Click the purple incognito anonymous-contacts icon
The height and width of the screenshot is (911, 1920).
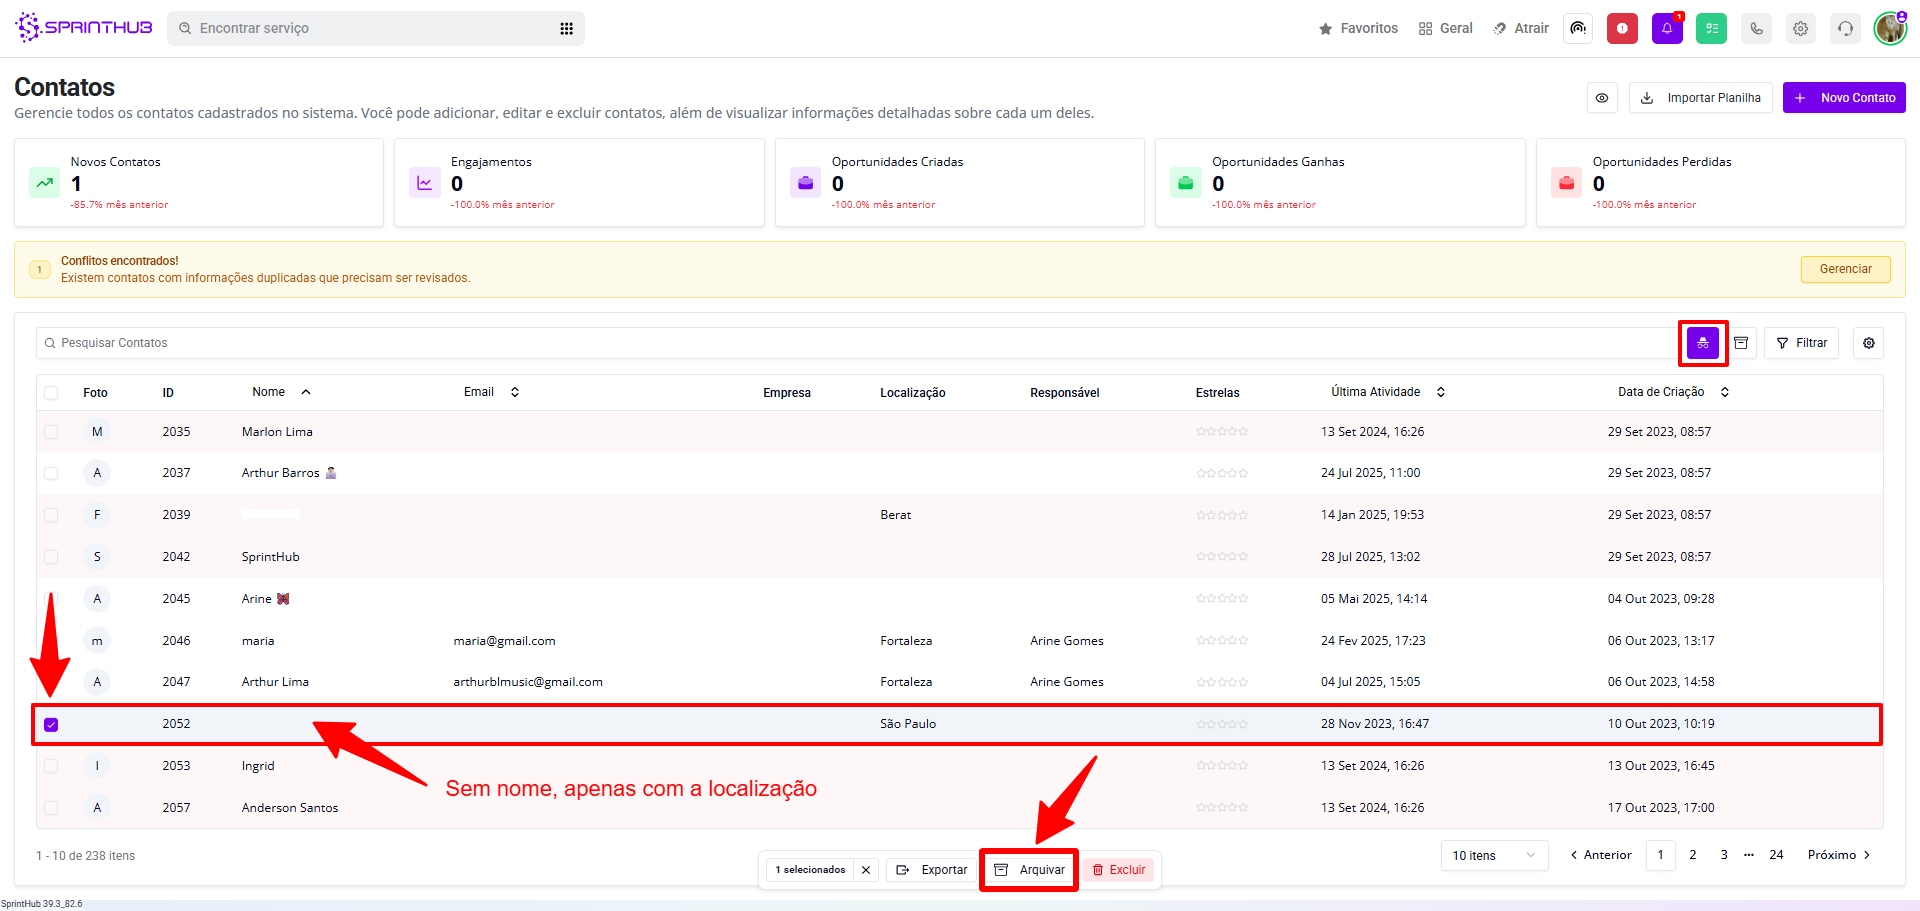tap(1702, 343)
